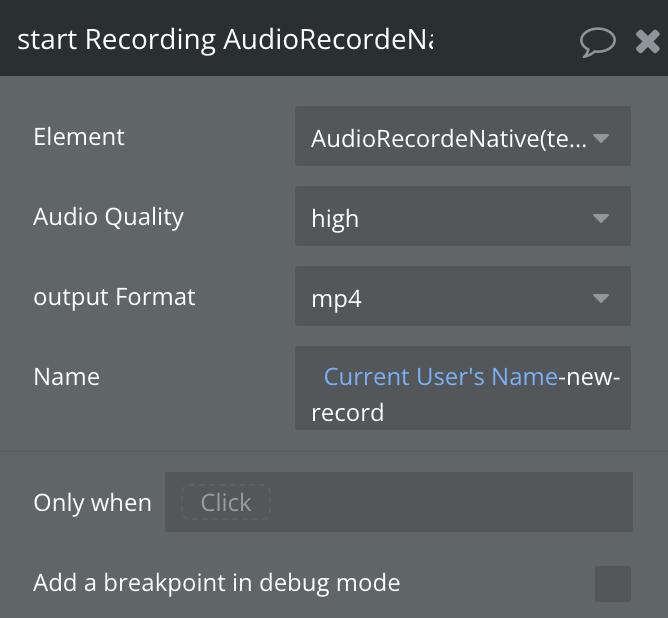Close the start Recording action panel
668x618 pixels.
[647, 40]
